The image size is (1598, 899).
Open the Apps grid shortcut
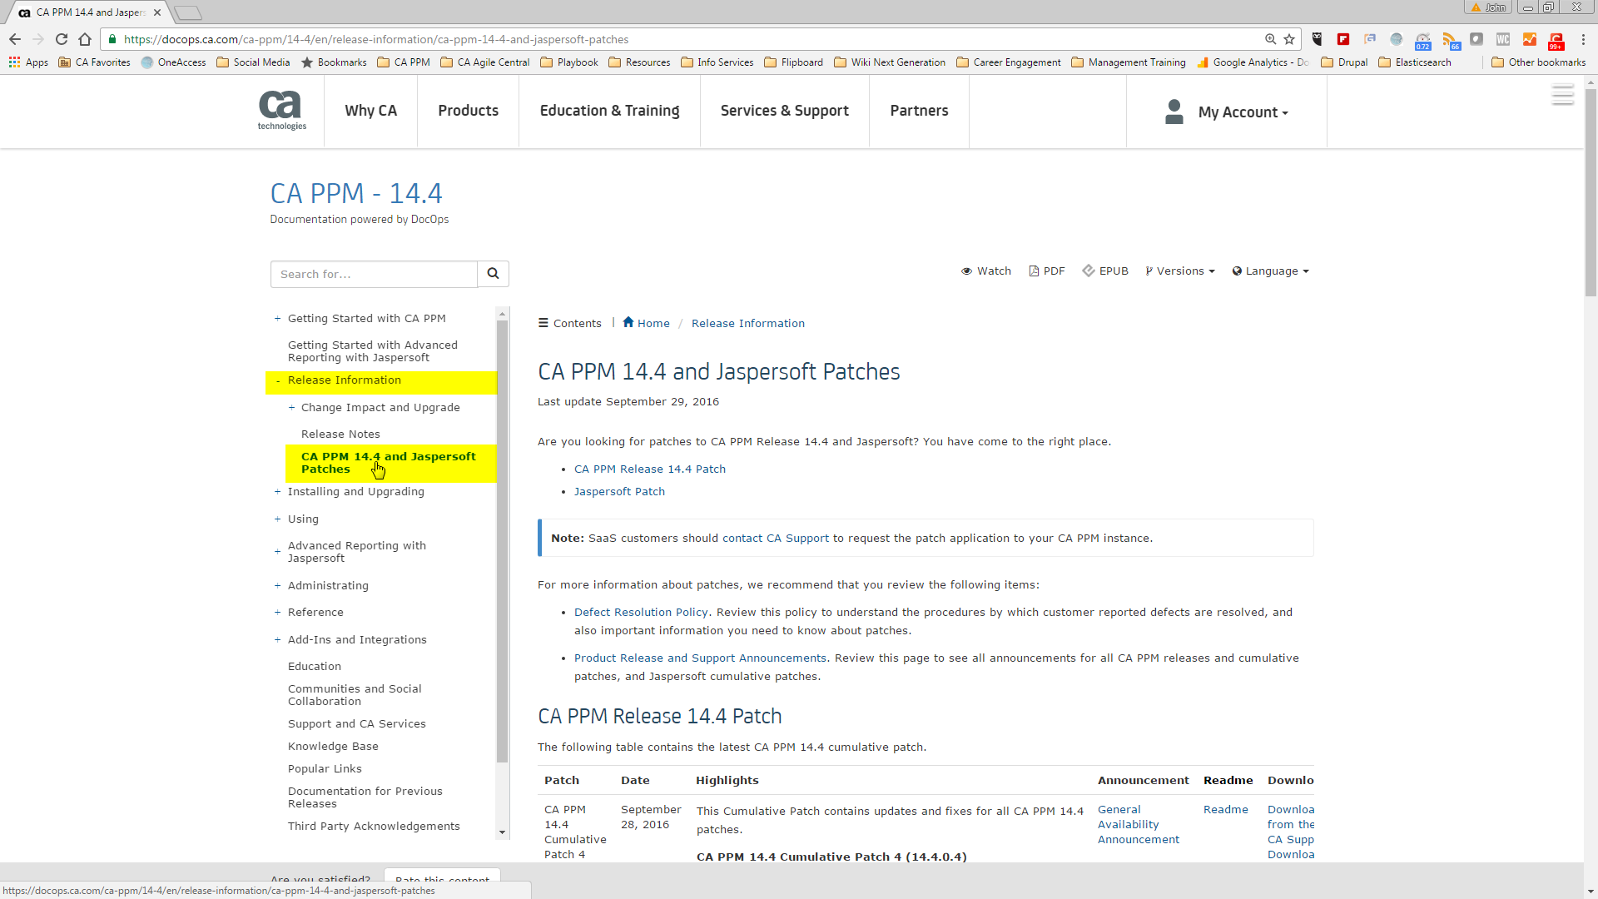[28, 62]
